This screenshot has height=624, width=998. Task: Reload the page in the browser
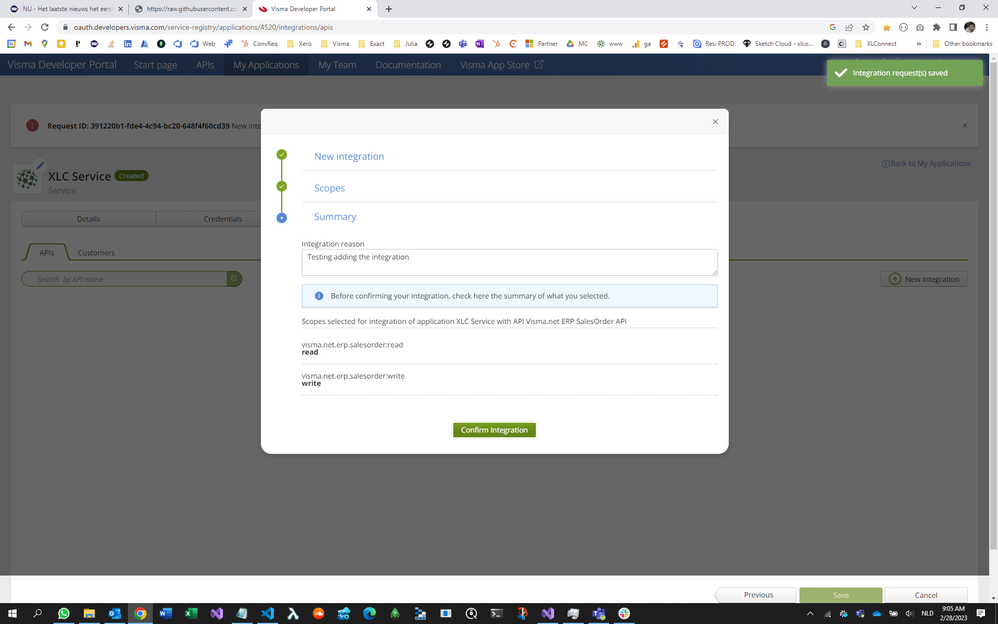pyautogui.click(x=45, y=27)
